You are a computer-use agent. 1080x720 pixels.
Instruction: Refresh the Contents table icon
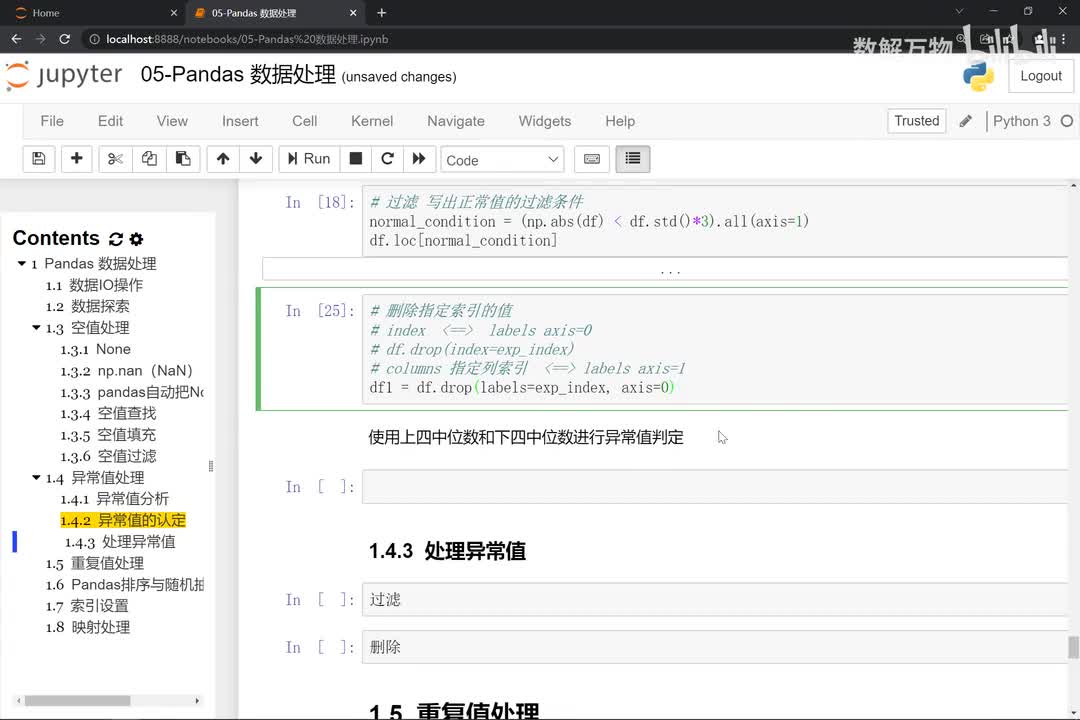[x=116, y=239]
